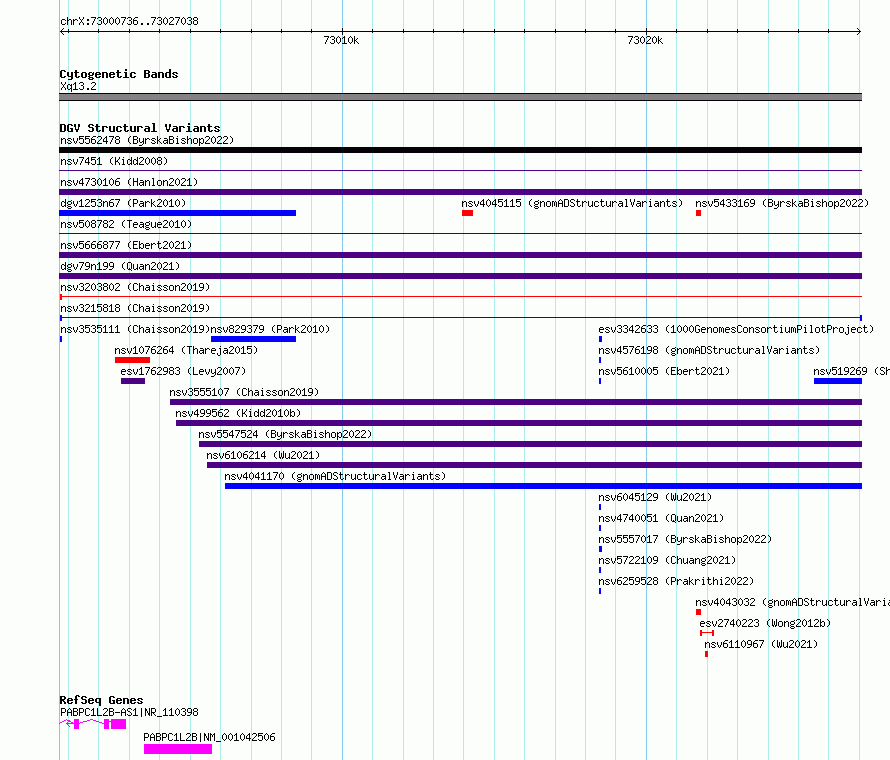
Task: Click nsv4041170 (gnomADStructuralVariants) label
Action: tap(335, 476)
